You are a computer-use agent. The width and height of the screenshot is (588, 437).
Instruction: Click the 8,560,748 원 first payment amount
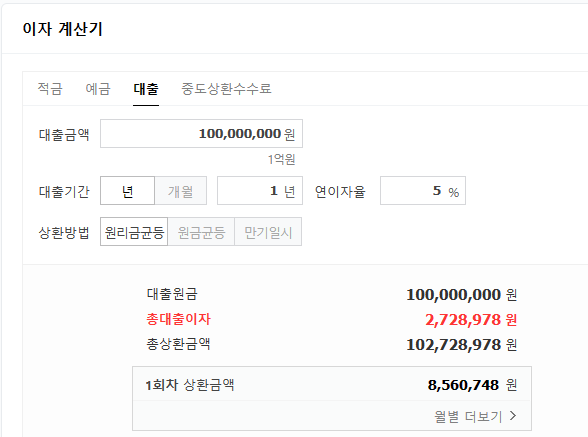tap(472, 385)
